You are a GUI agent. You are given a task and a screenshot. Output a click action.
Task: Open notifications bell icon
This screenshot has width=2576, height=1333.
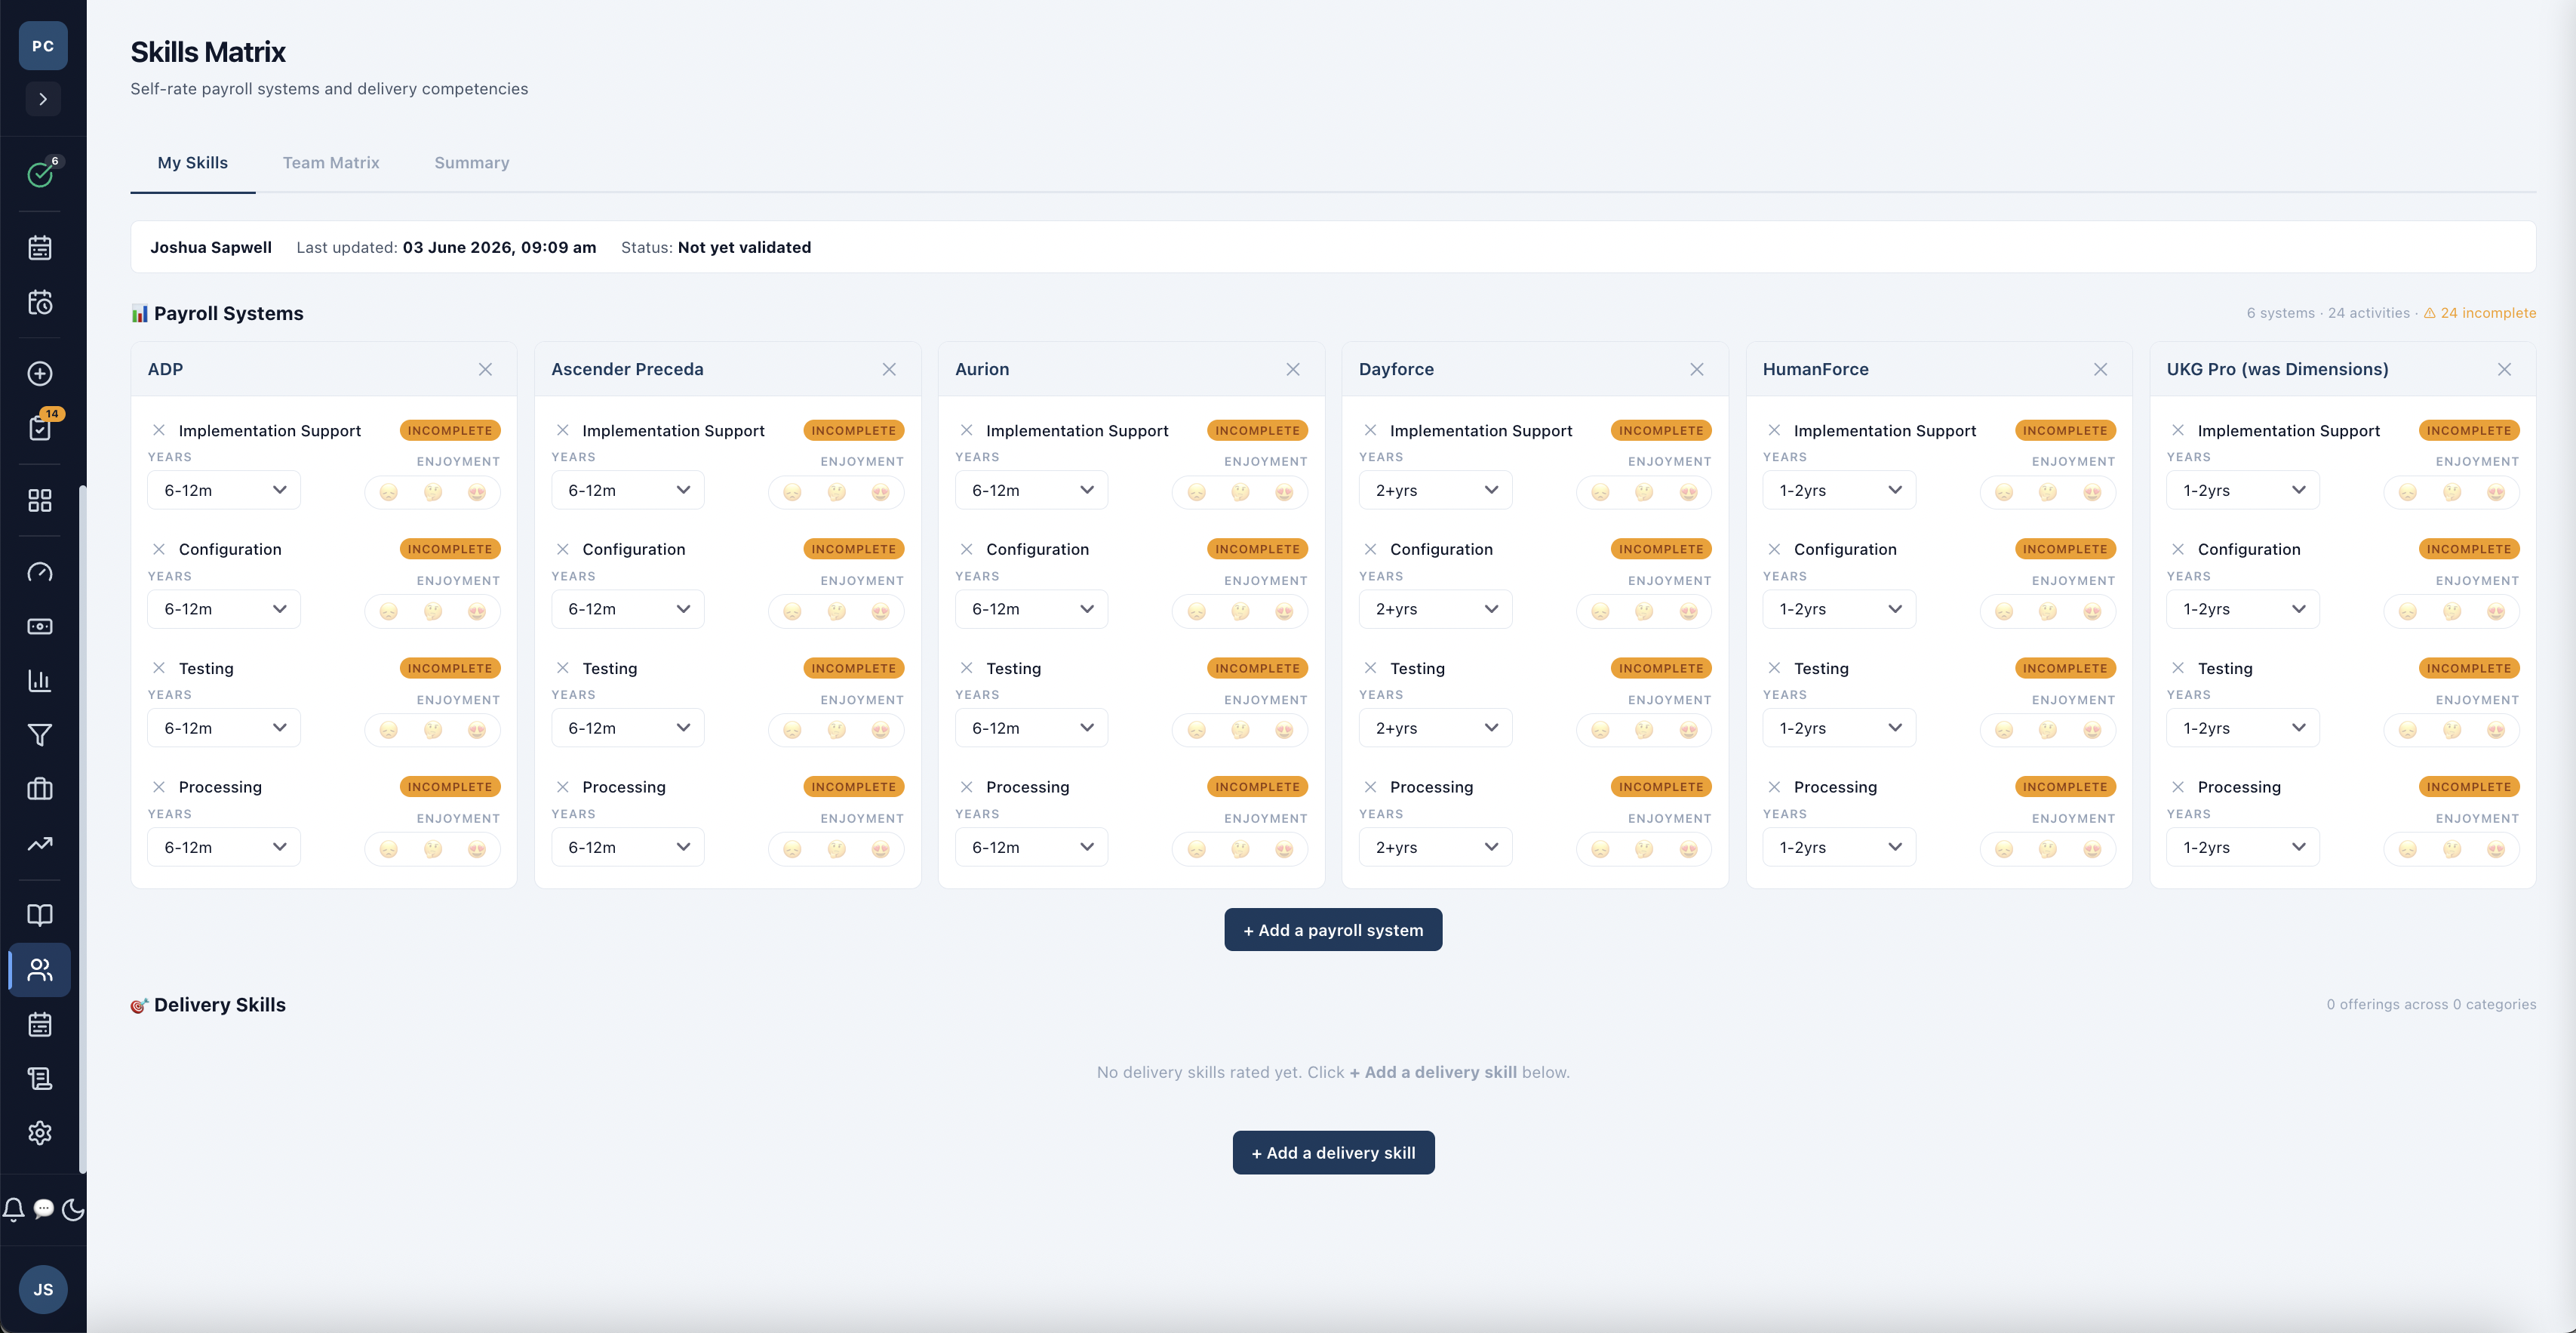point(14,1209)
